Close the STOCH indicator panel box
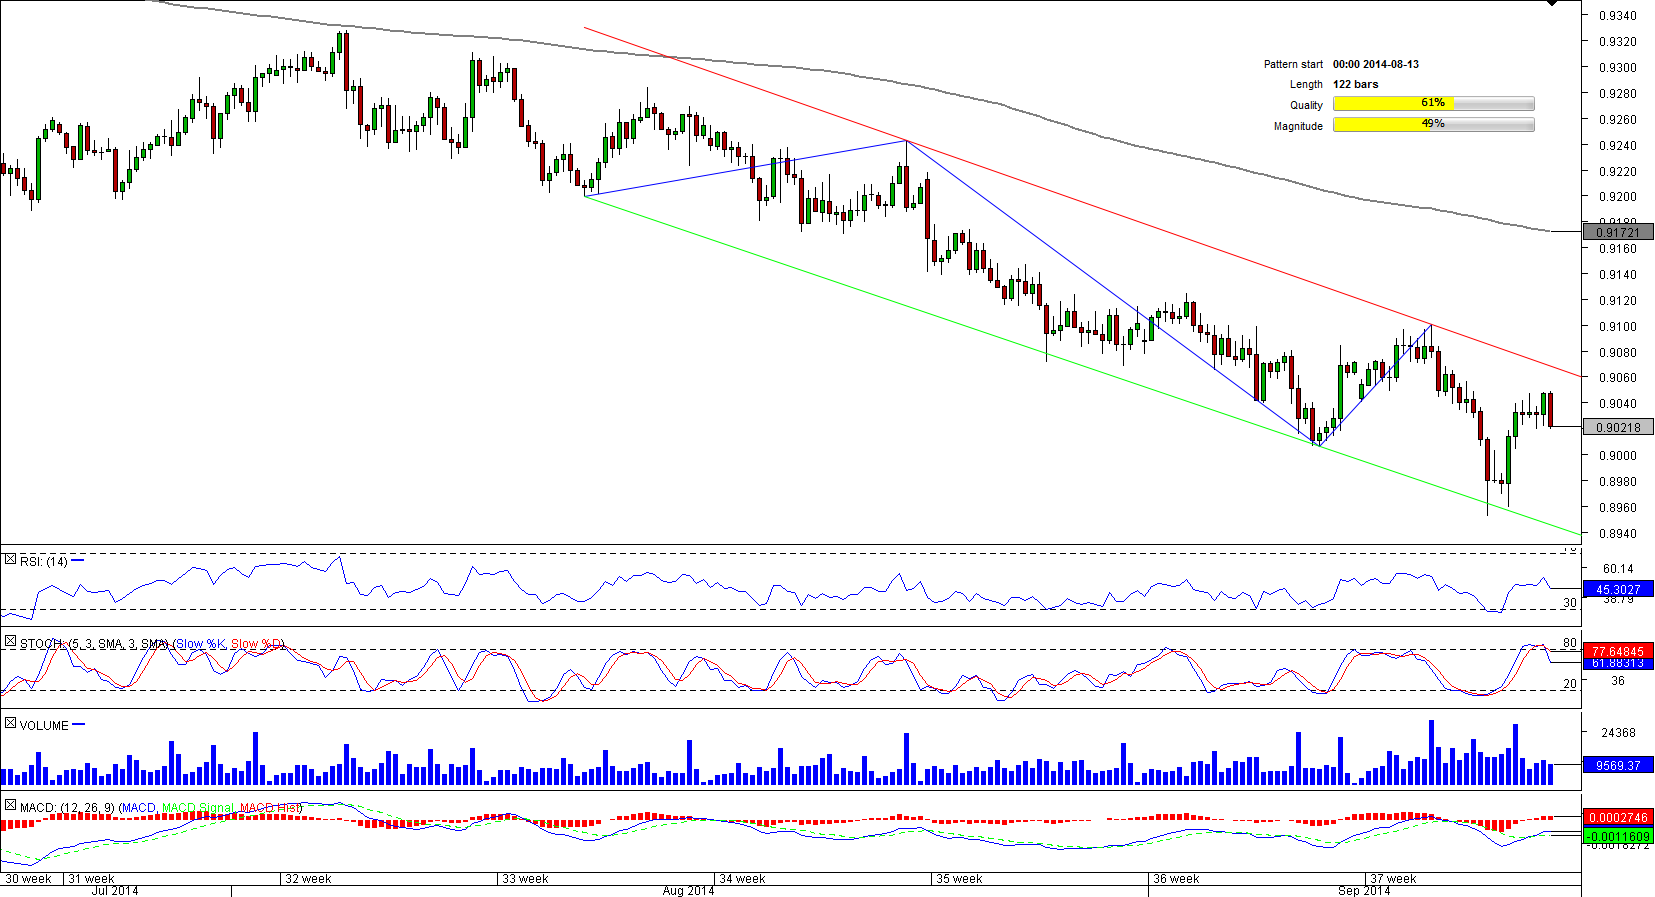Viewport: 1655px width, 897px height. click(10, 642)
